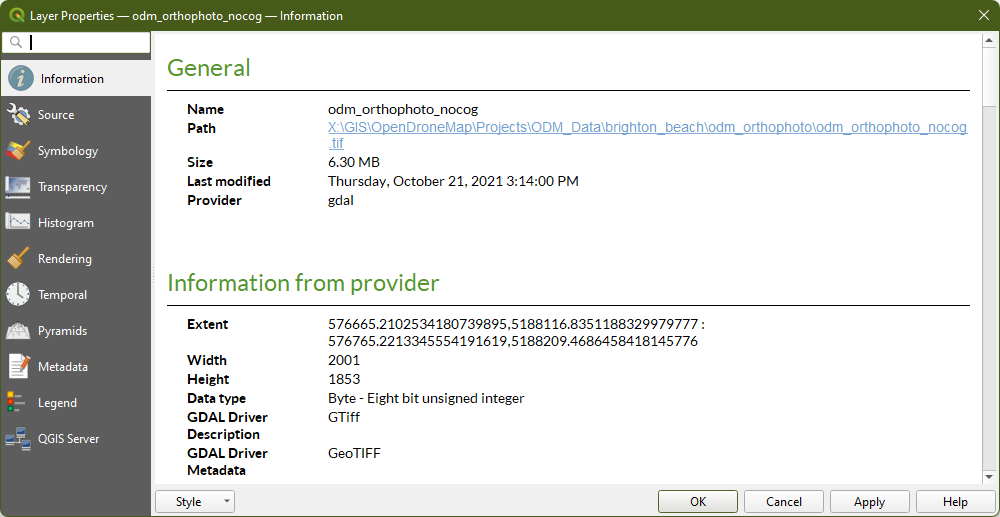This screenshot has width=1000, height=517.
Task: Open the Information page icon
Action: [20, 79]
